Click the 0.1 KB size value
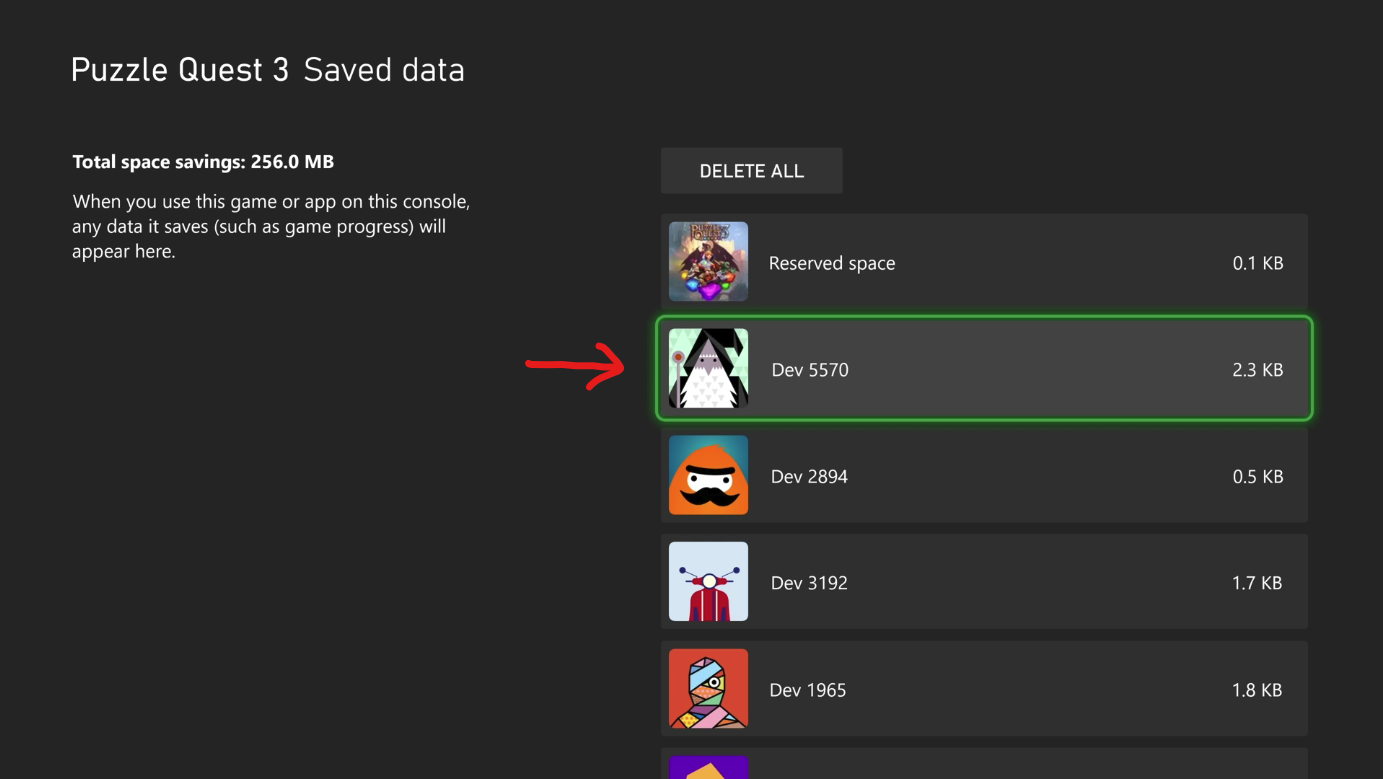This screenshot has width=1383, height=779. tap(1258, 263)
